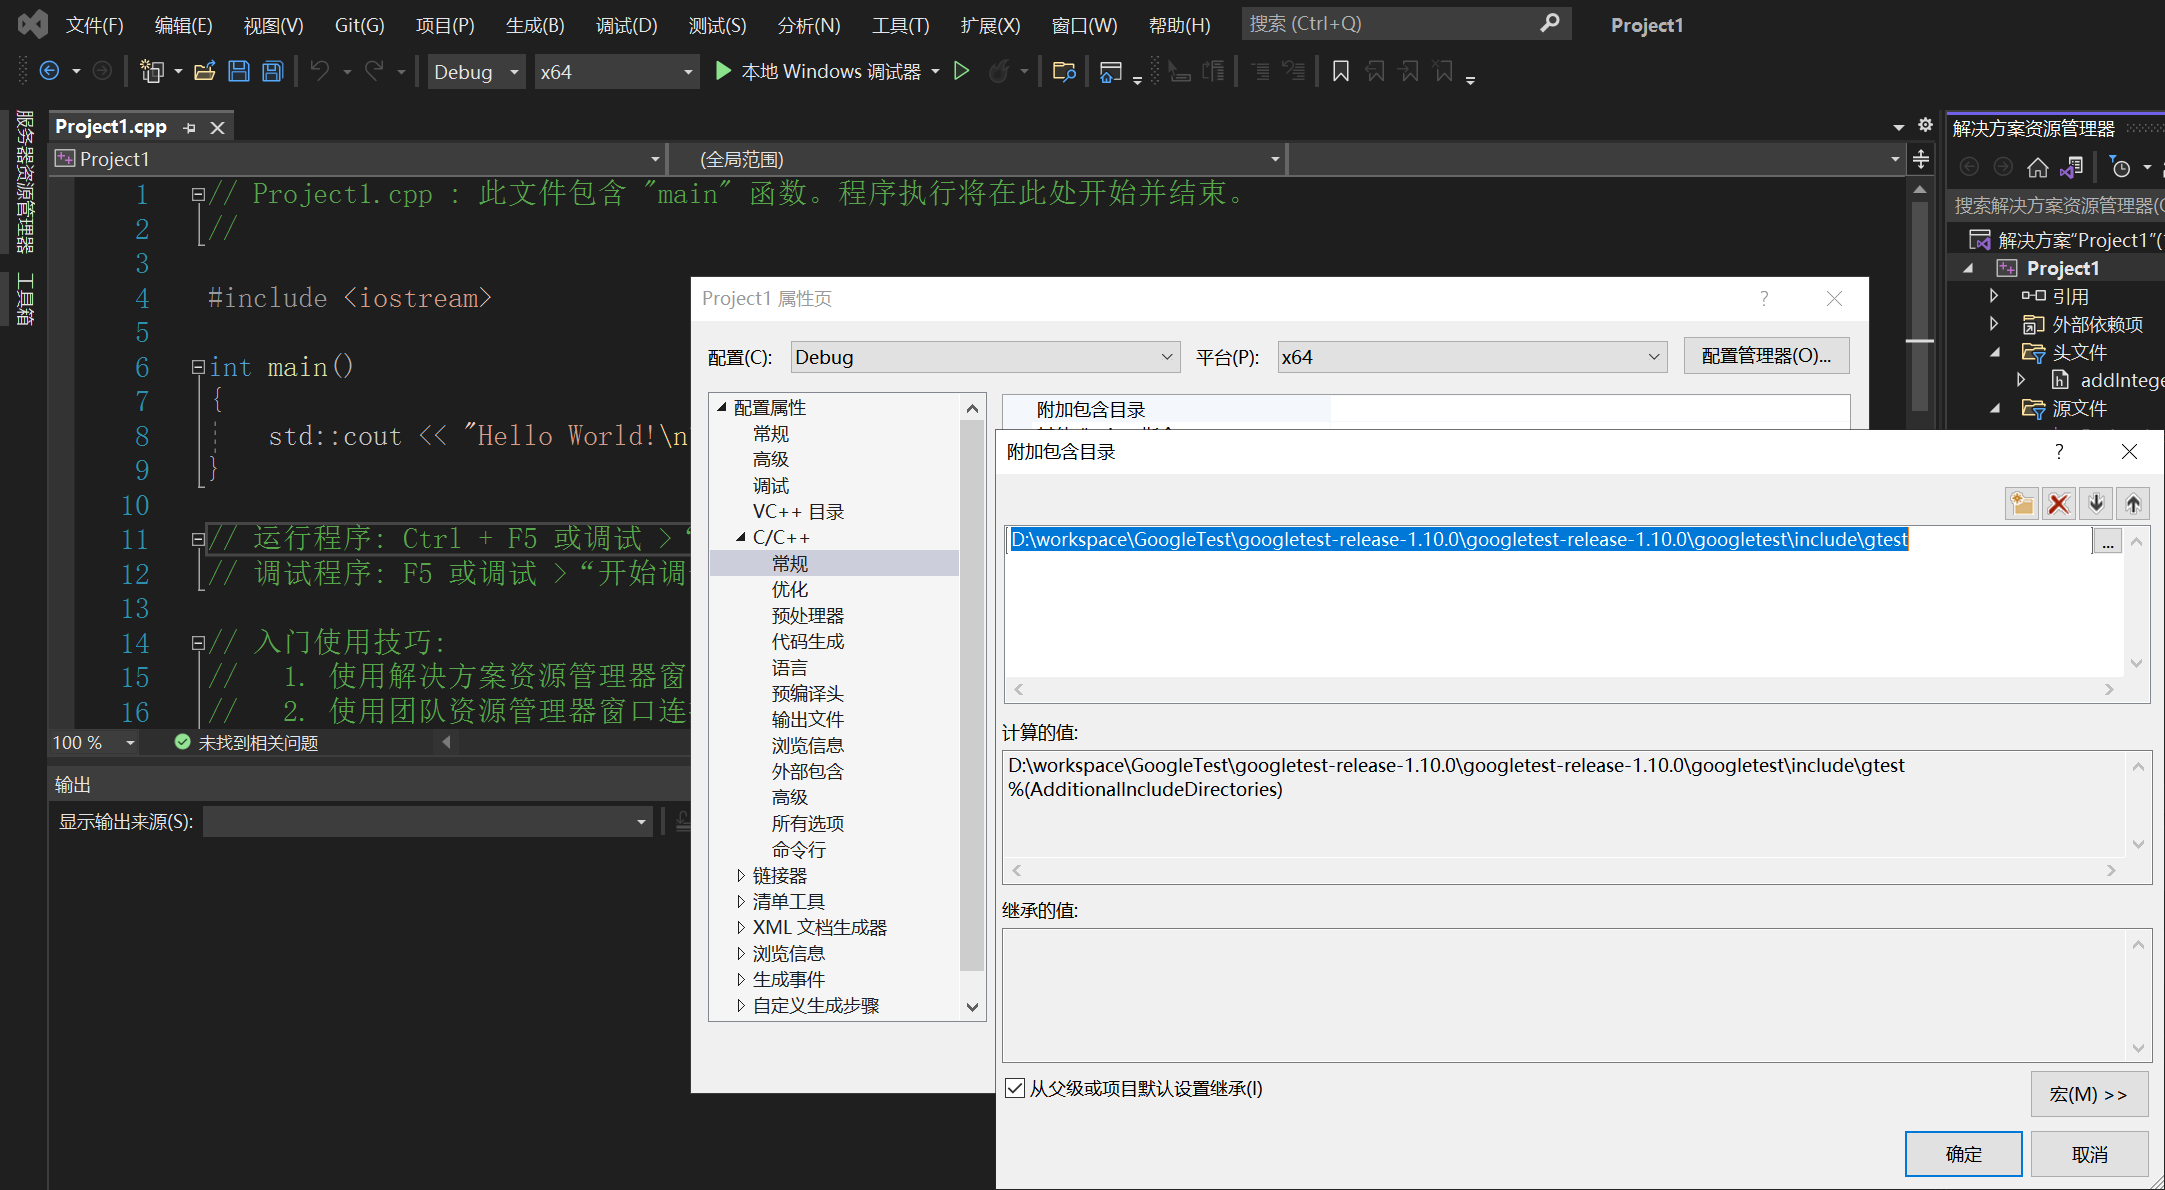2165x1190 pixels.
Task: Click the 宏(M) >> button
Action: (x=2088, y=1094)
